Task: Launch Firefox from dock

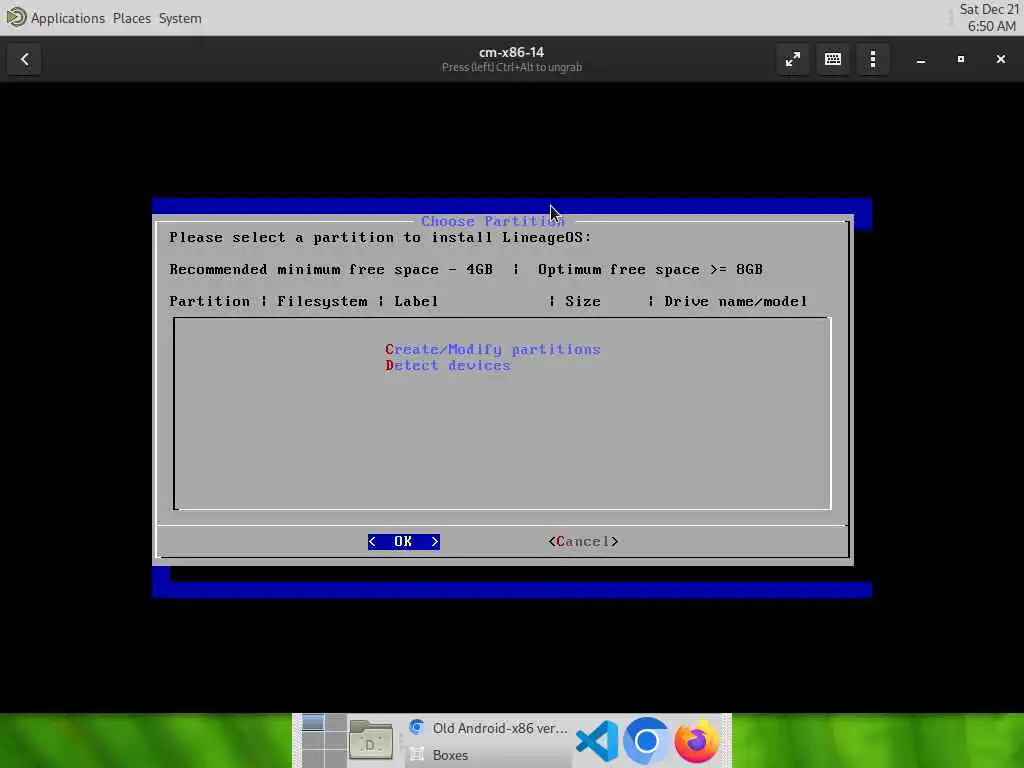Action: point(696,741)
